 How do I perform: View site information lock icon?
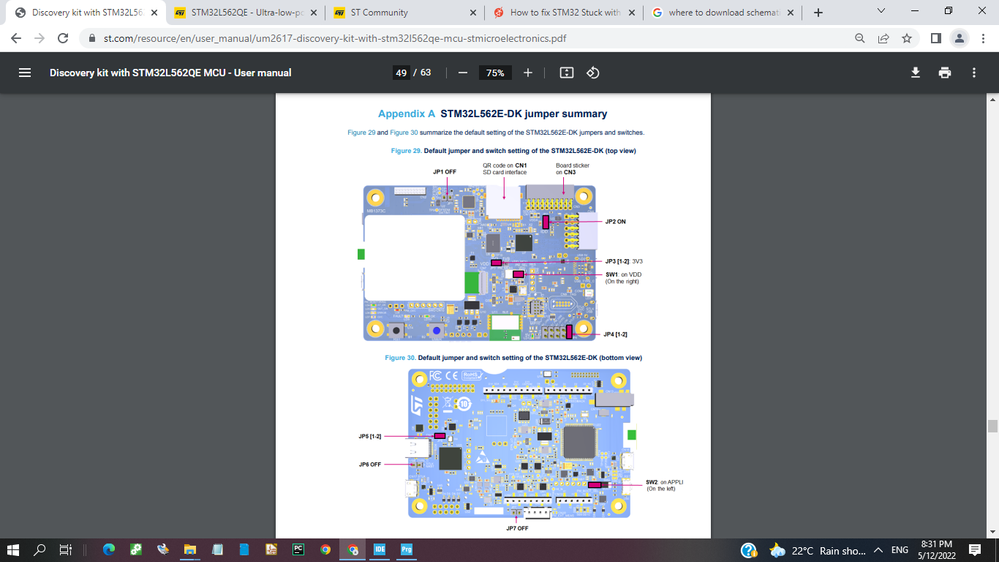point(92,38)
